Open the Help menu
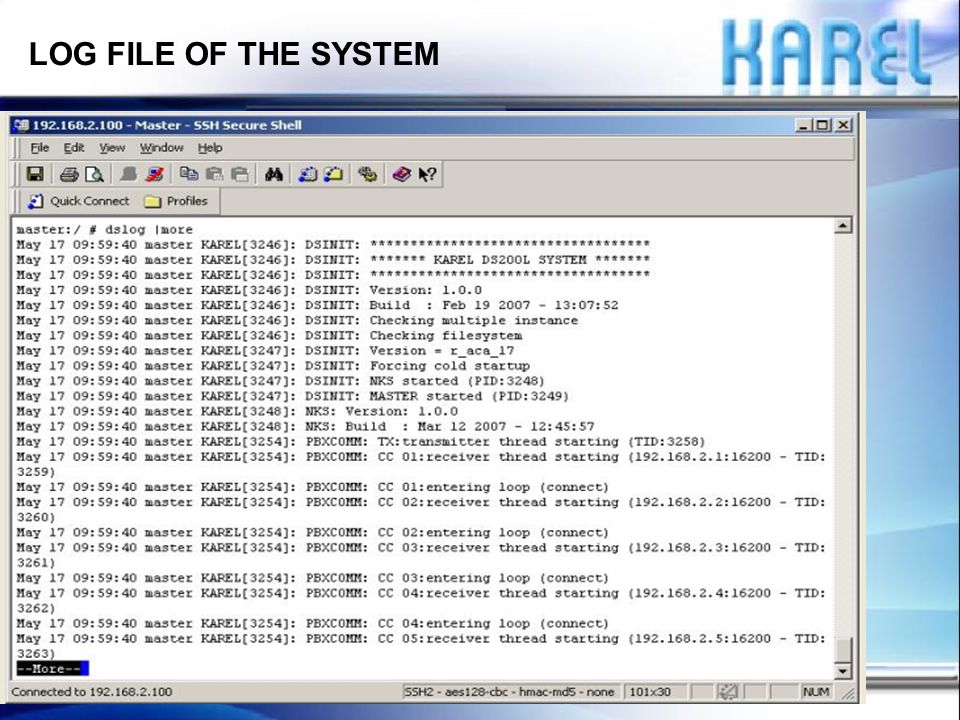The height and width of the screenshot is (720, 960). (x=210, y=148)
